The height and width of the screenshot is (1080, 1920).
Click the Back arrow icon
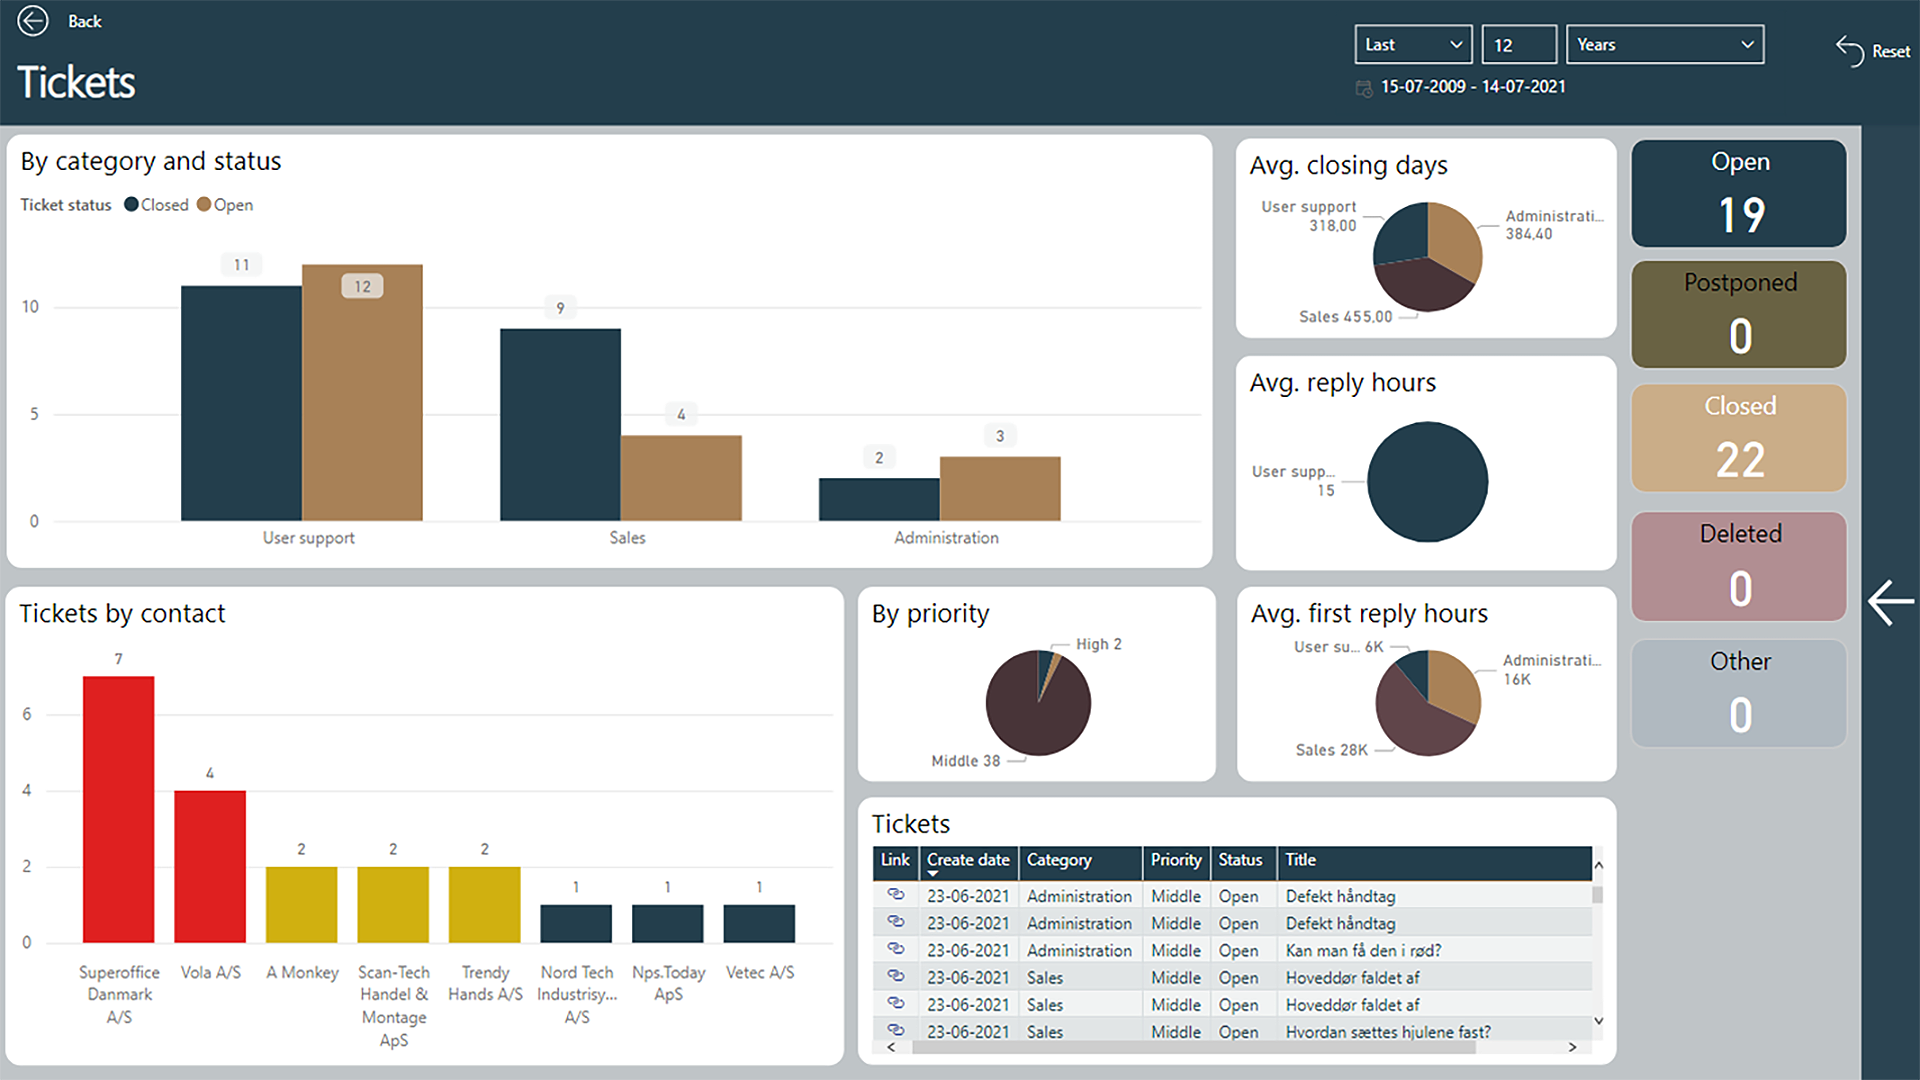[33, 21]
